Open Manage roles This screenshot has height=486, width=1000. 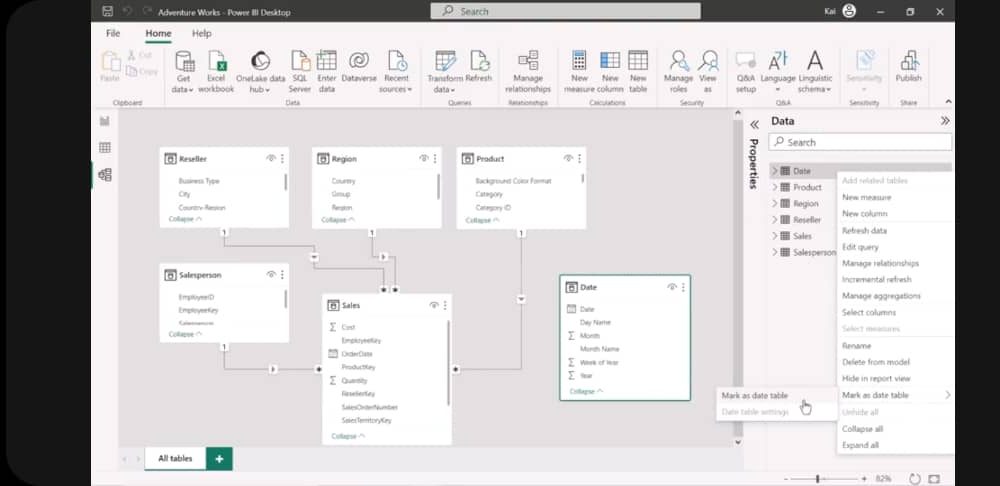click(x=679, y=72)
